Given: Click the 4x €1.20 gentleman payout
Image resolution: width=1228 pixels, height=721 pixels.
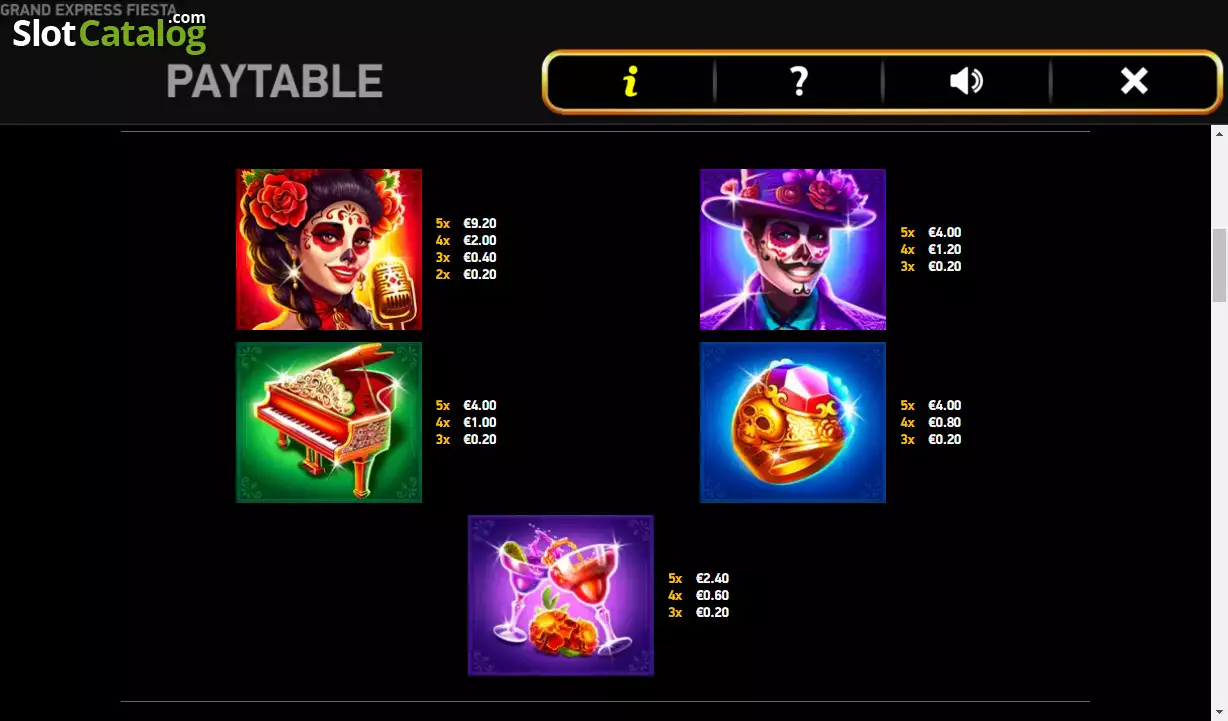Looking at the screenshot, I should pos(931,249).
